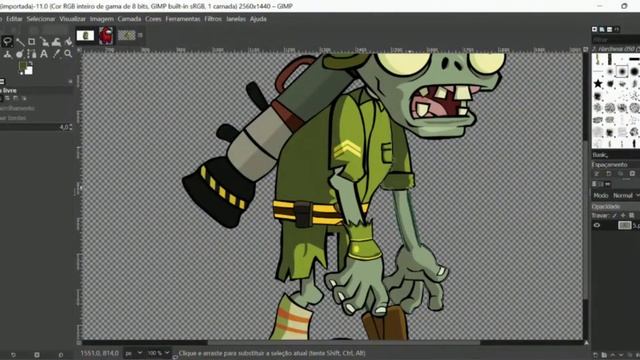Open tool options panel configuration menu

pos(70,82)
